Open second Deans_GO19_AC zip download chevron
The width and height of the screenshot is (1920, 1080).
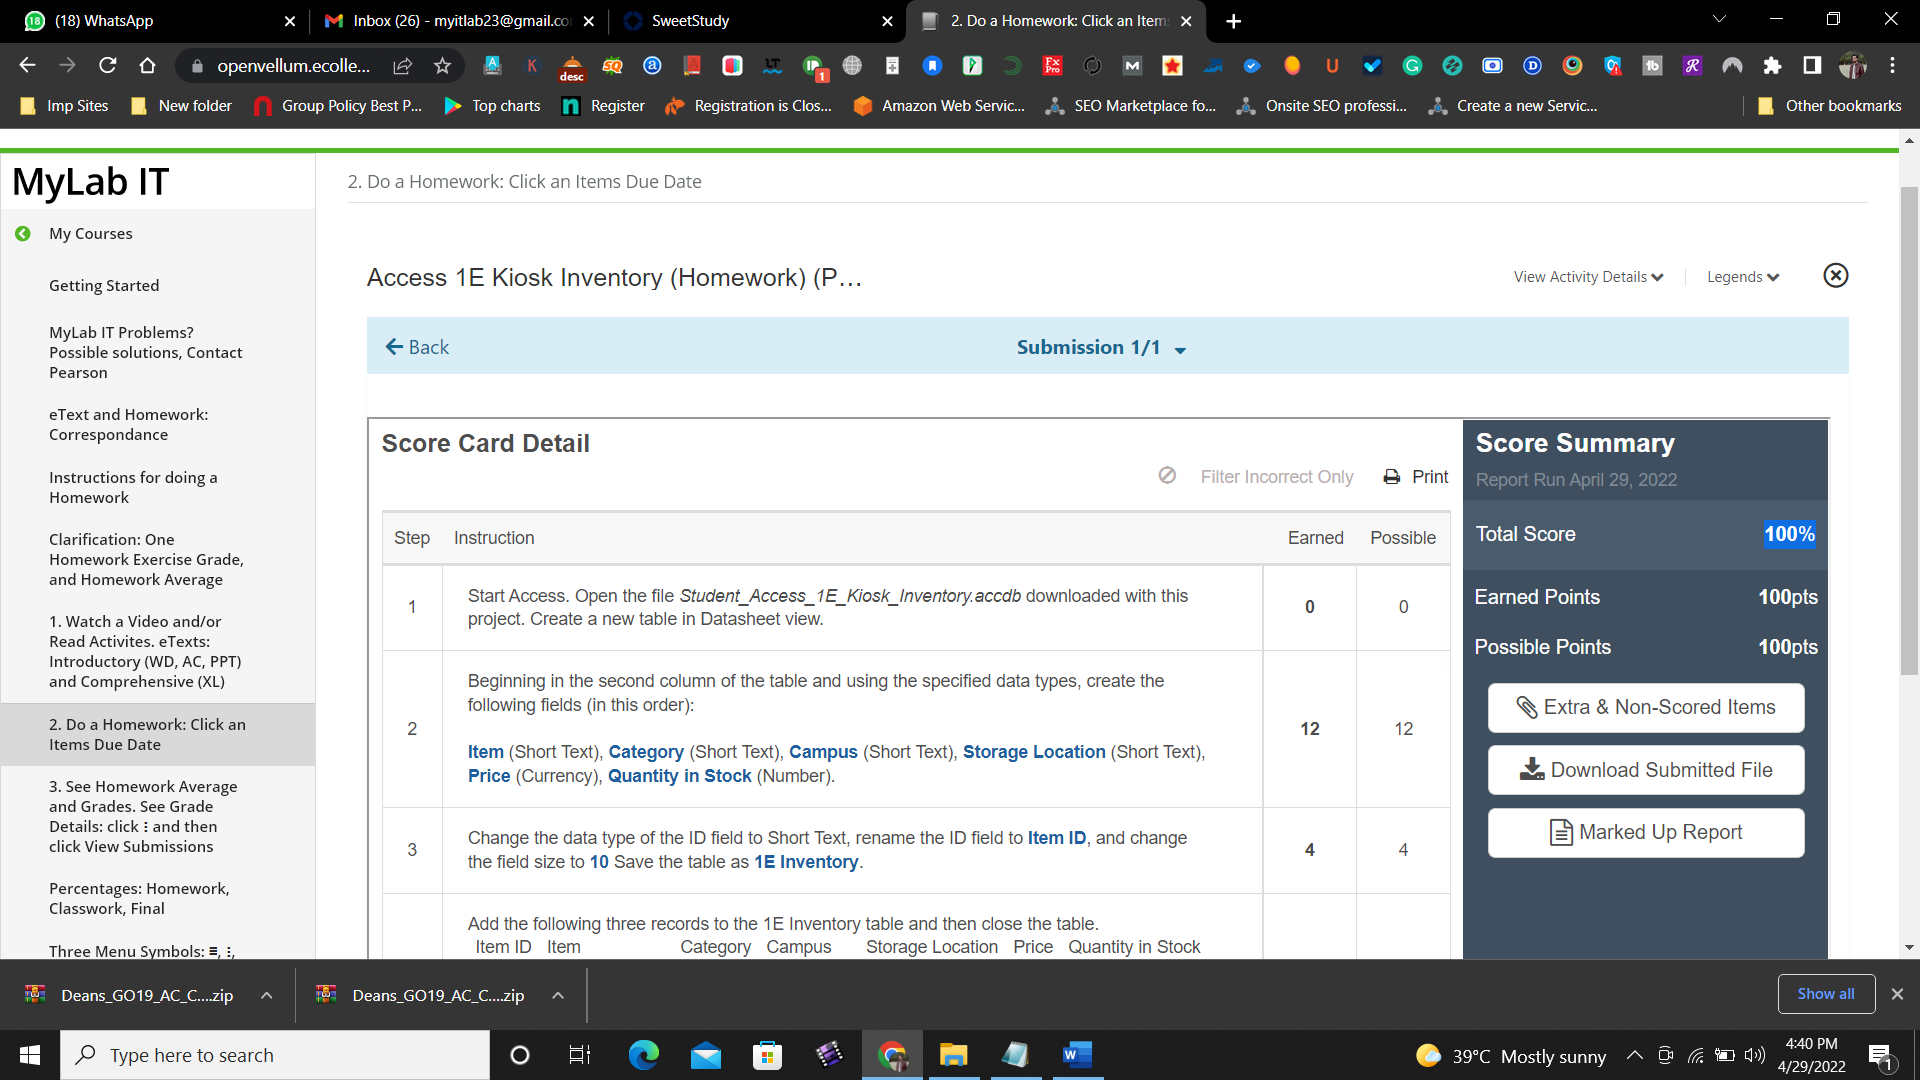(558, 996)
